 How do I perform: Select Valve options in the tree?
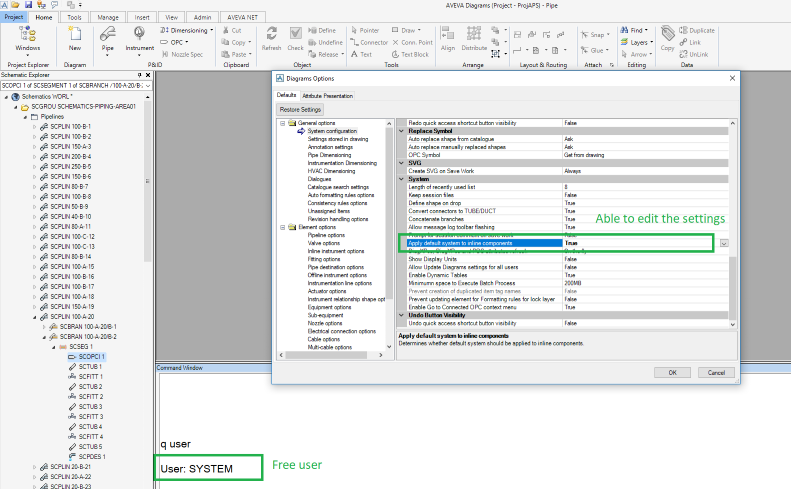tap(323, 243)
